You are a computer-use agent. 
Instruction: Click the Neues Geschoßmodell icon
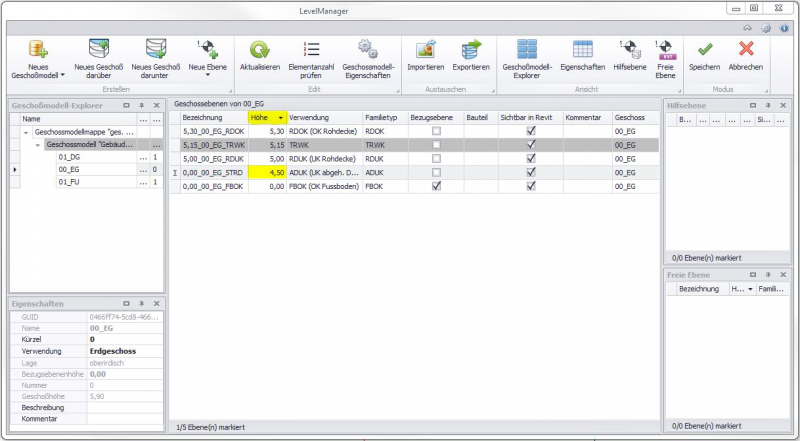coord(39,49)
